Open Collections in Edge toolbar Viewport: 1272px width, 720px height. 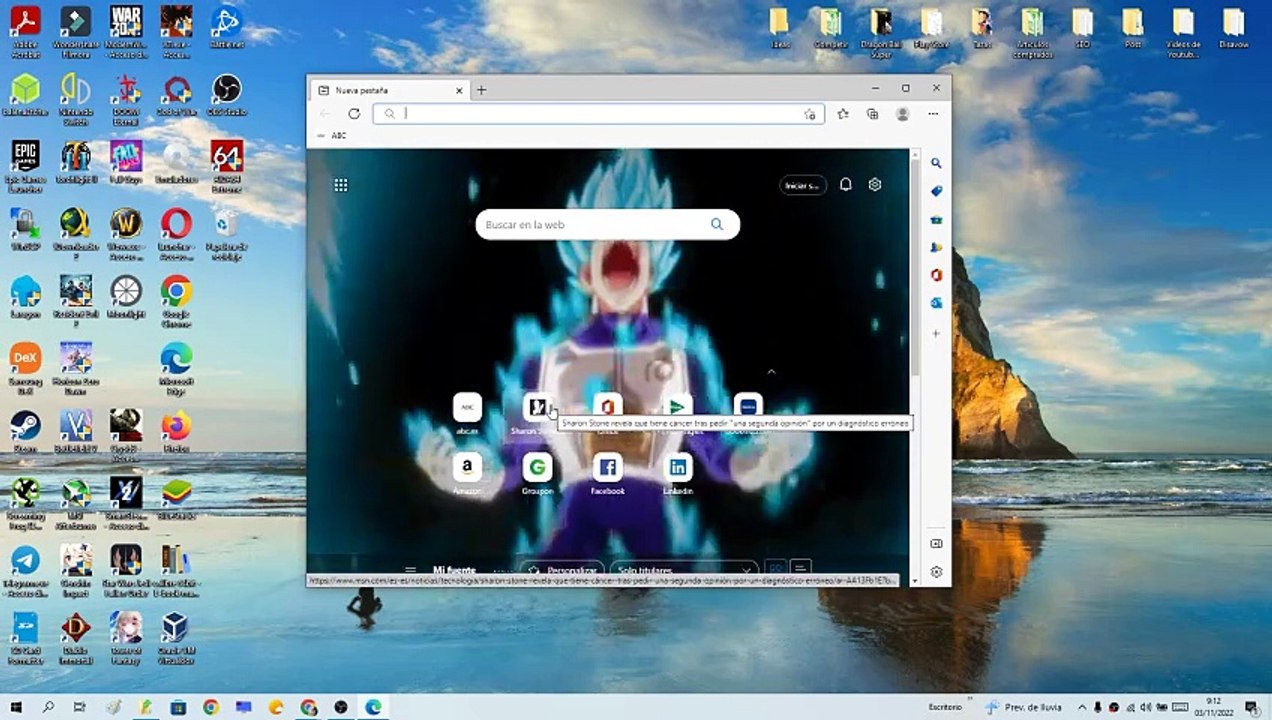tap(872, 114)
